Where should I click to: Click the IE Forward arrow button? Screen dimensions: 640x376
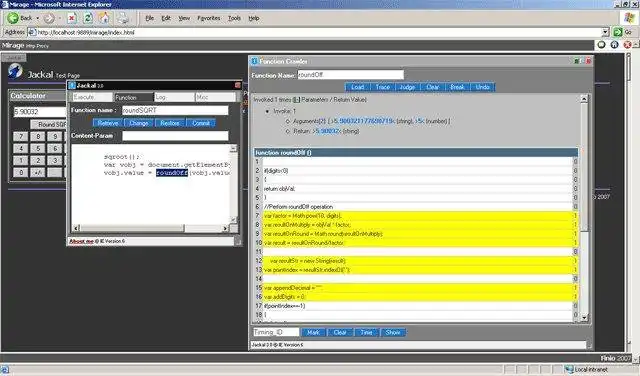click(49, 18)
